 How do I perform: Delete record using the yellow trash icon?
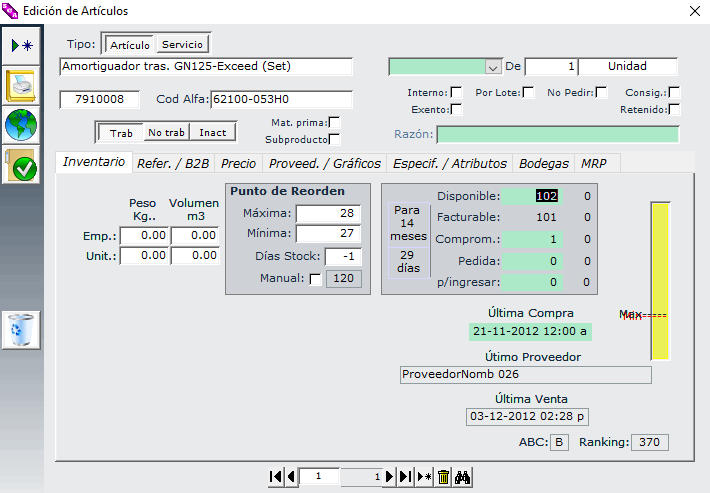pyautogui.click(x=443, y=478)
